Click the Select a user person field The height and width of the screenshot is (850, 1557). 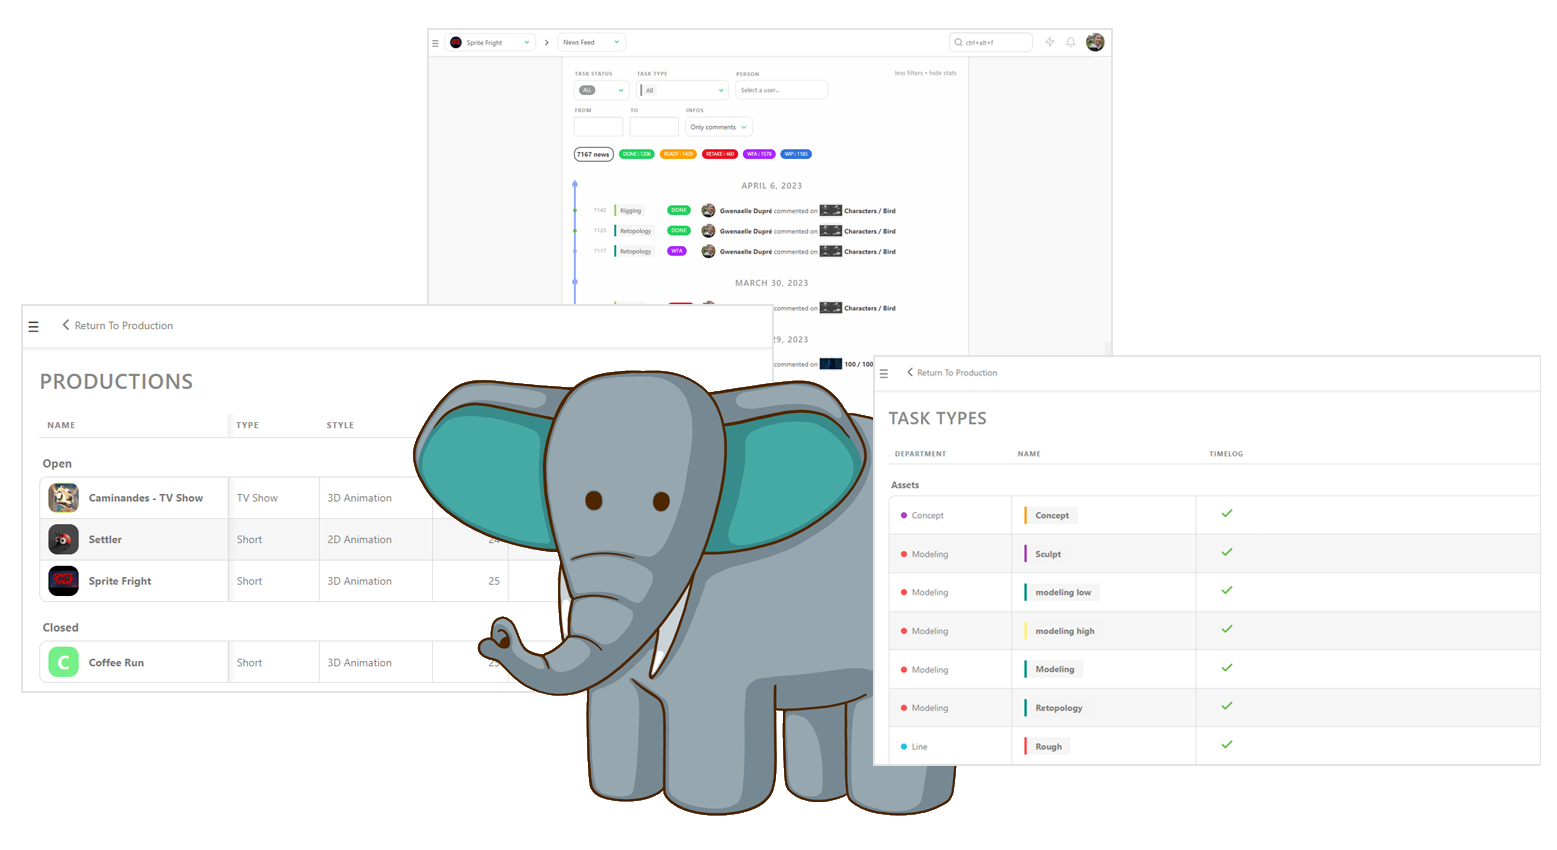[x=781, y=90]
